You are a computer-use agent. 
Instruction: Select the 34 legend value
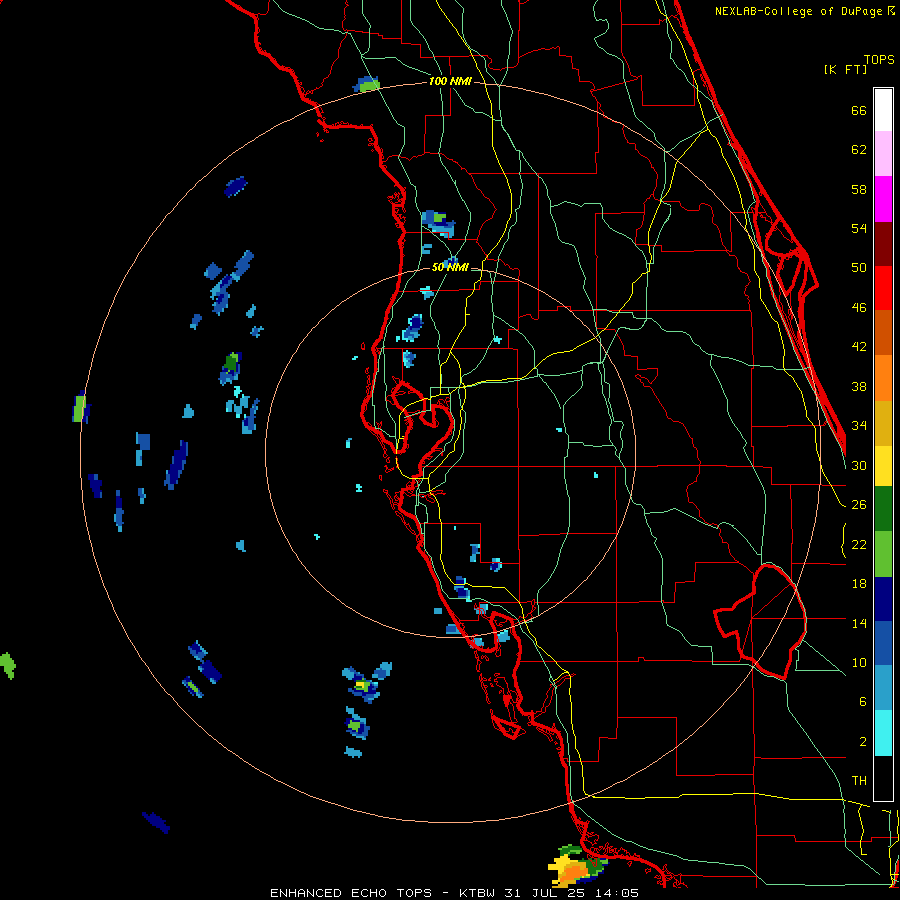coord(859,426)
